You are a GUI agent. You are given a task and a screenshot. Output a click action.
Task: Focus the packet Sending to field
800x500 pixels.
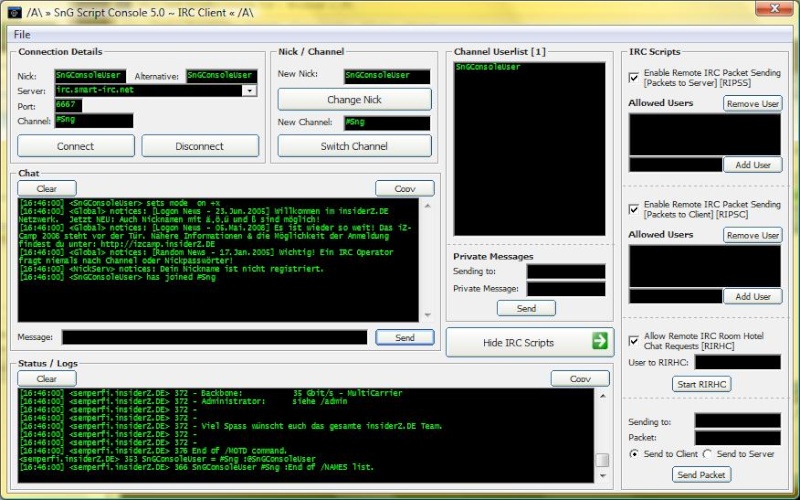tap(738, 421)
